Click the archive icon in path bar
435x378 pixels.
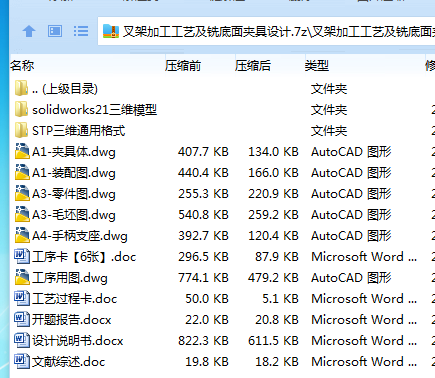tap(111, 31)
